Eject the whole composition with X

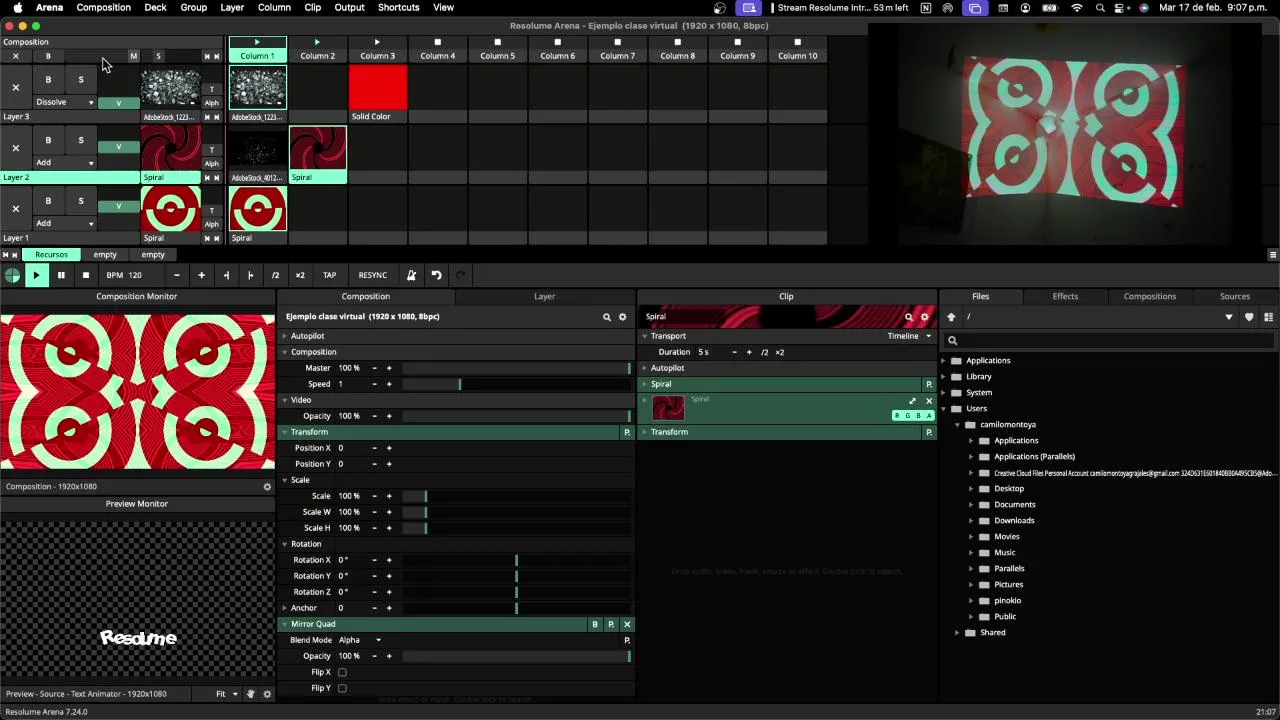(x=15, y=56)
